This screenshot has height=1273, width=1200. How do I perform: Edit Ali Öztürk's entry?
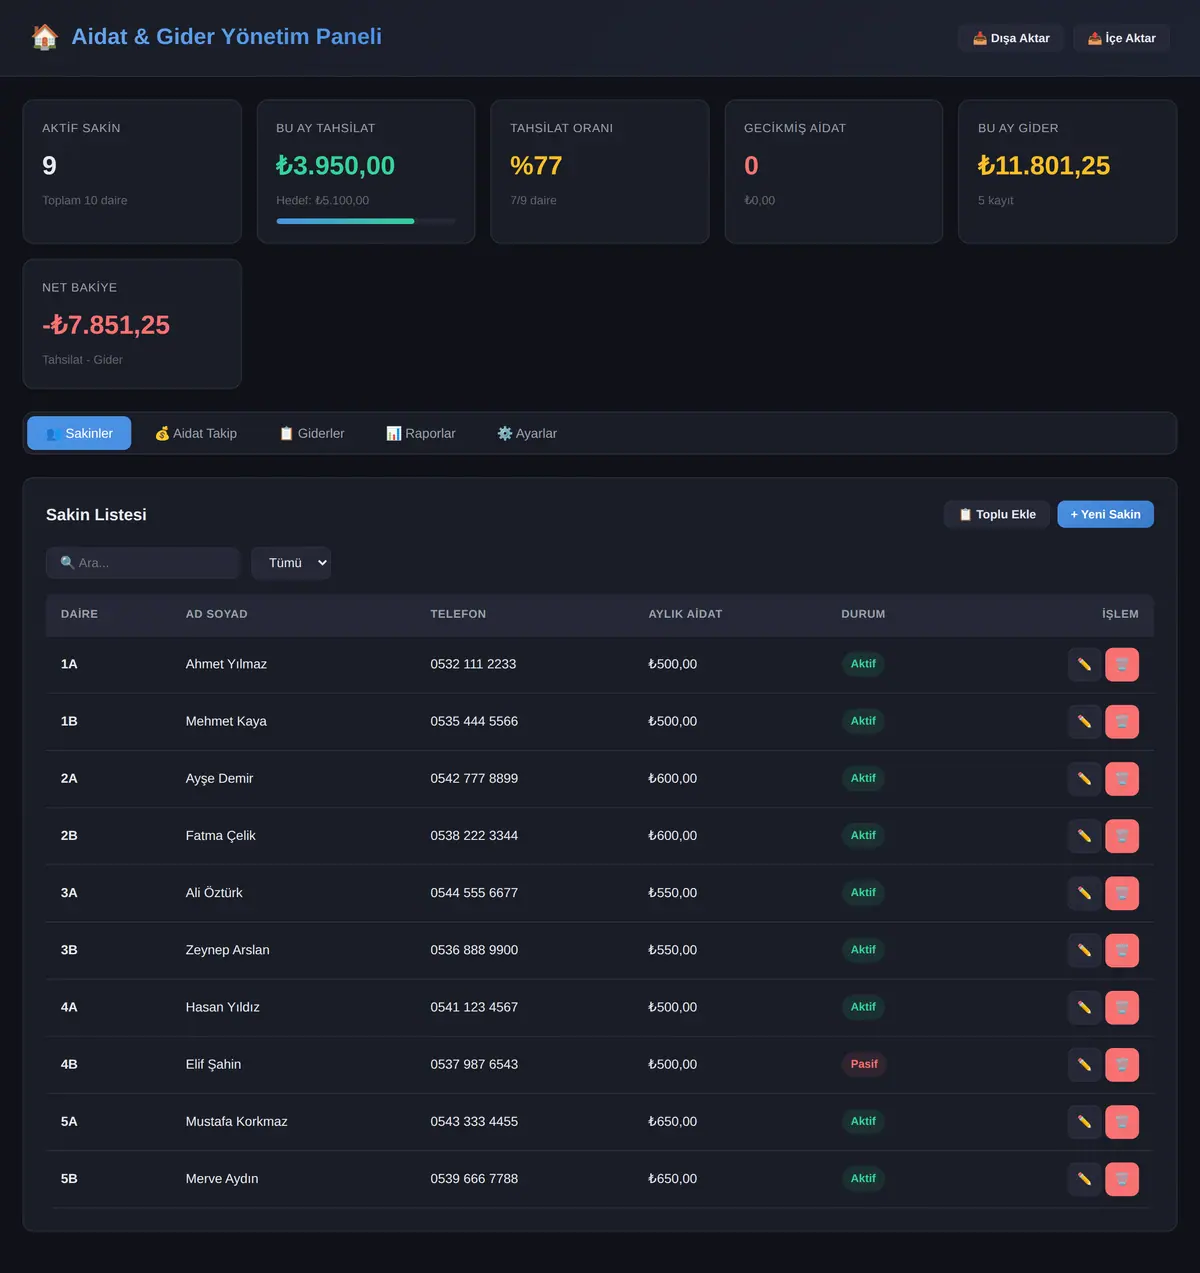[1084, 893]
